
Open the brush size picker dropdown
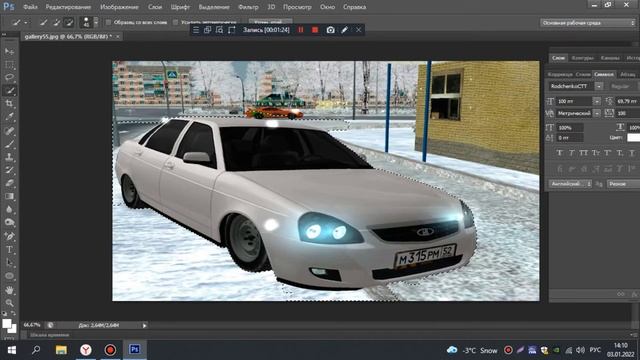tap(96, 22)
